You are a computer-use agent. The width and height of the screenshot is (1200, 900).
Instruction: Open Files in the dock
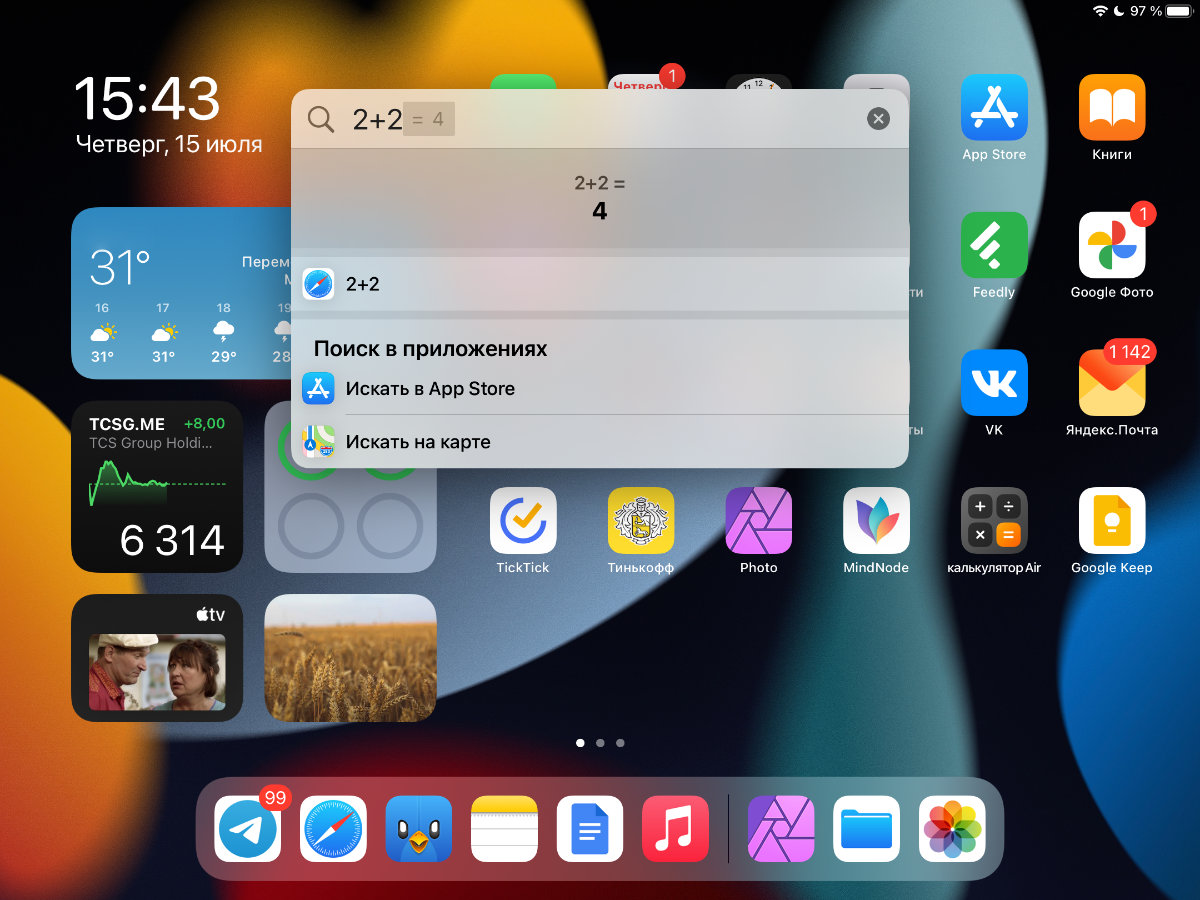(867, 829)
